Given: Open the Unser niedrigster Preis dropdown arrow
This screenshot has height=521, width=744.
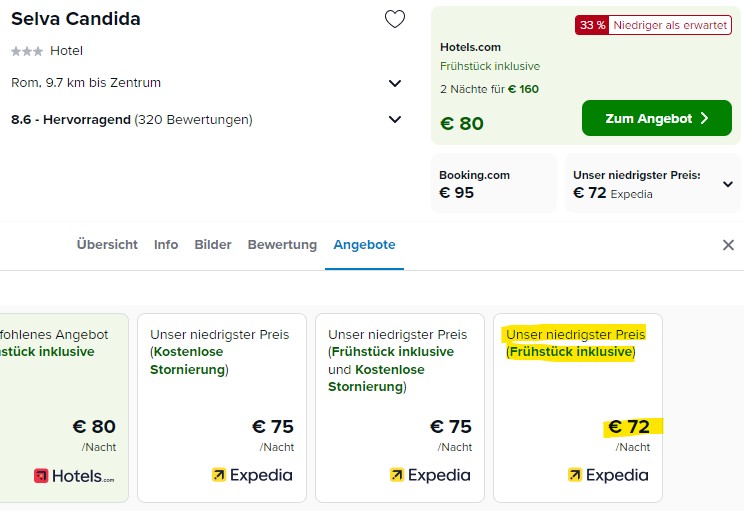Looking at the screenshot, I should (x=728, y=184).
